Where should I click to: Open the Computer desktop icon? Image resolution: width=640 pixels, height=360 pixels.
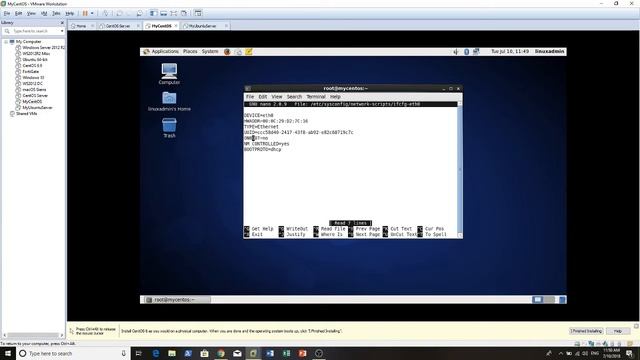(169, 74)
